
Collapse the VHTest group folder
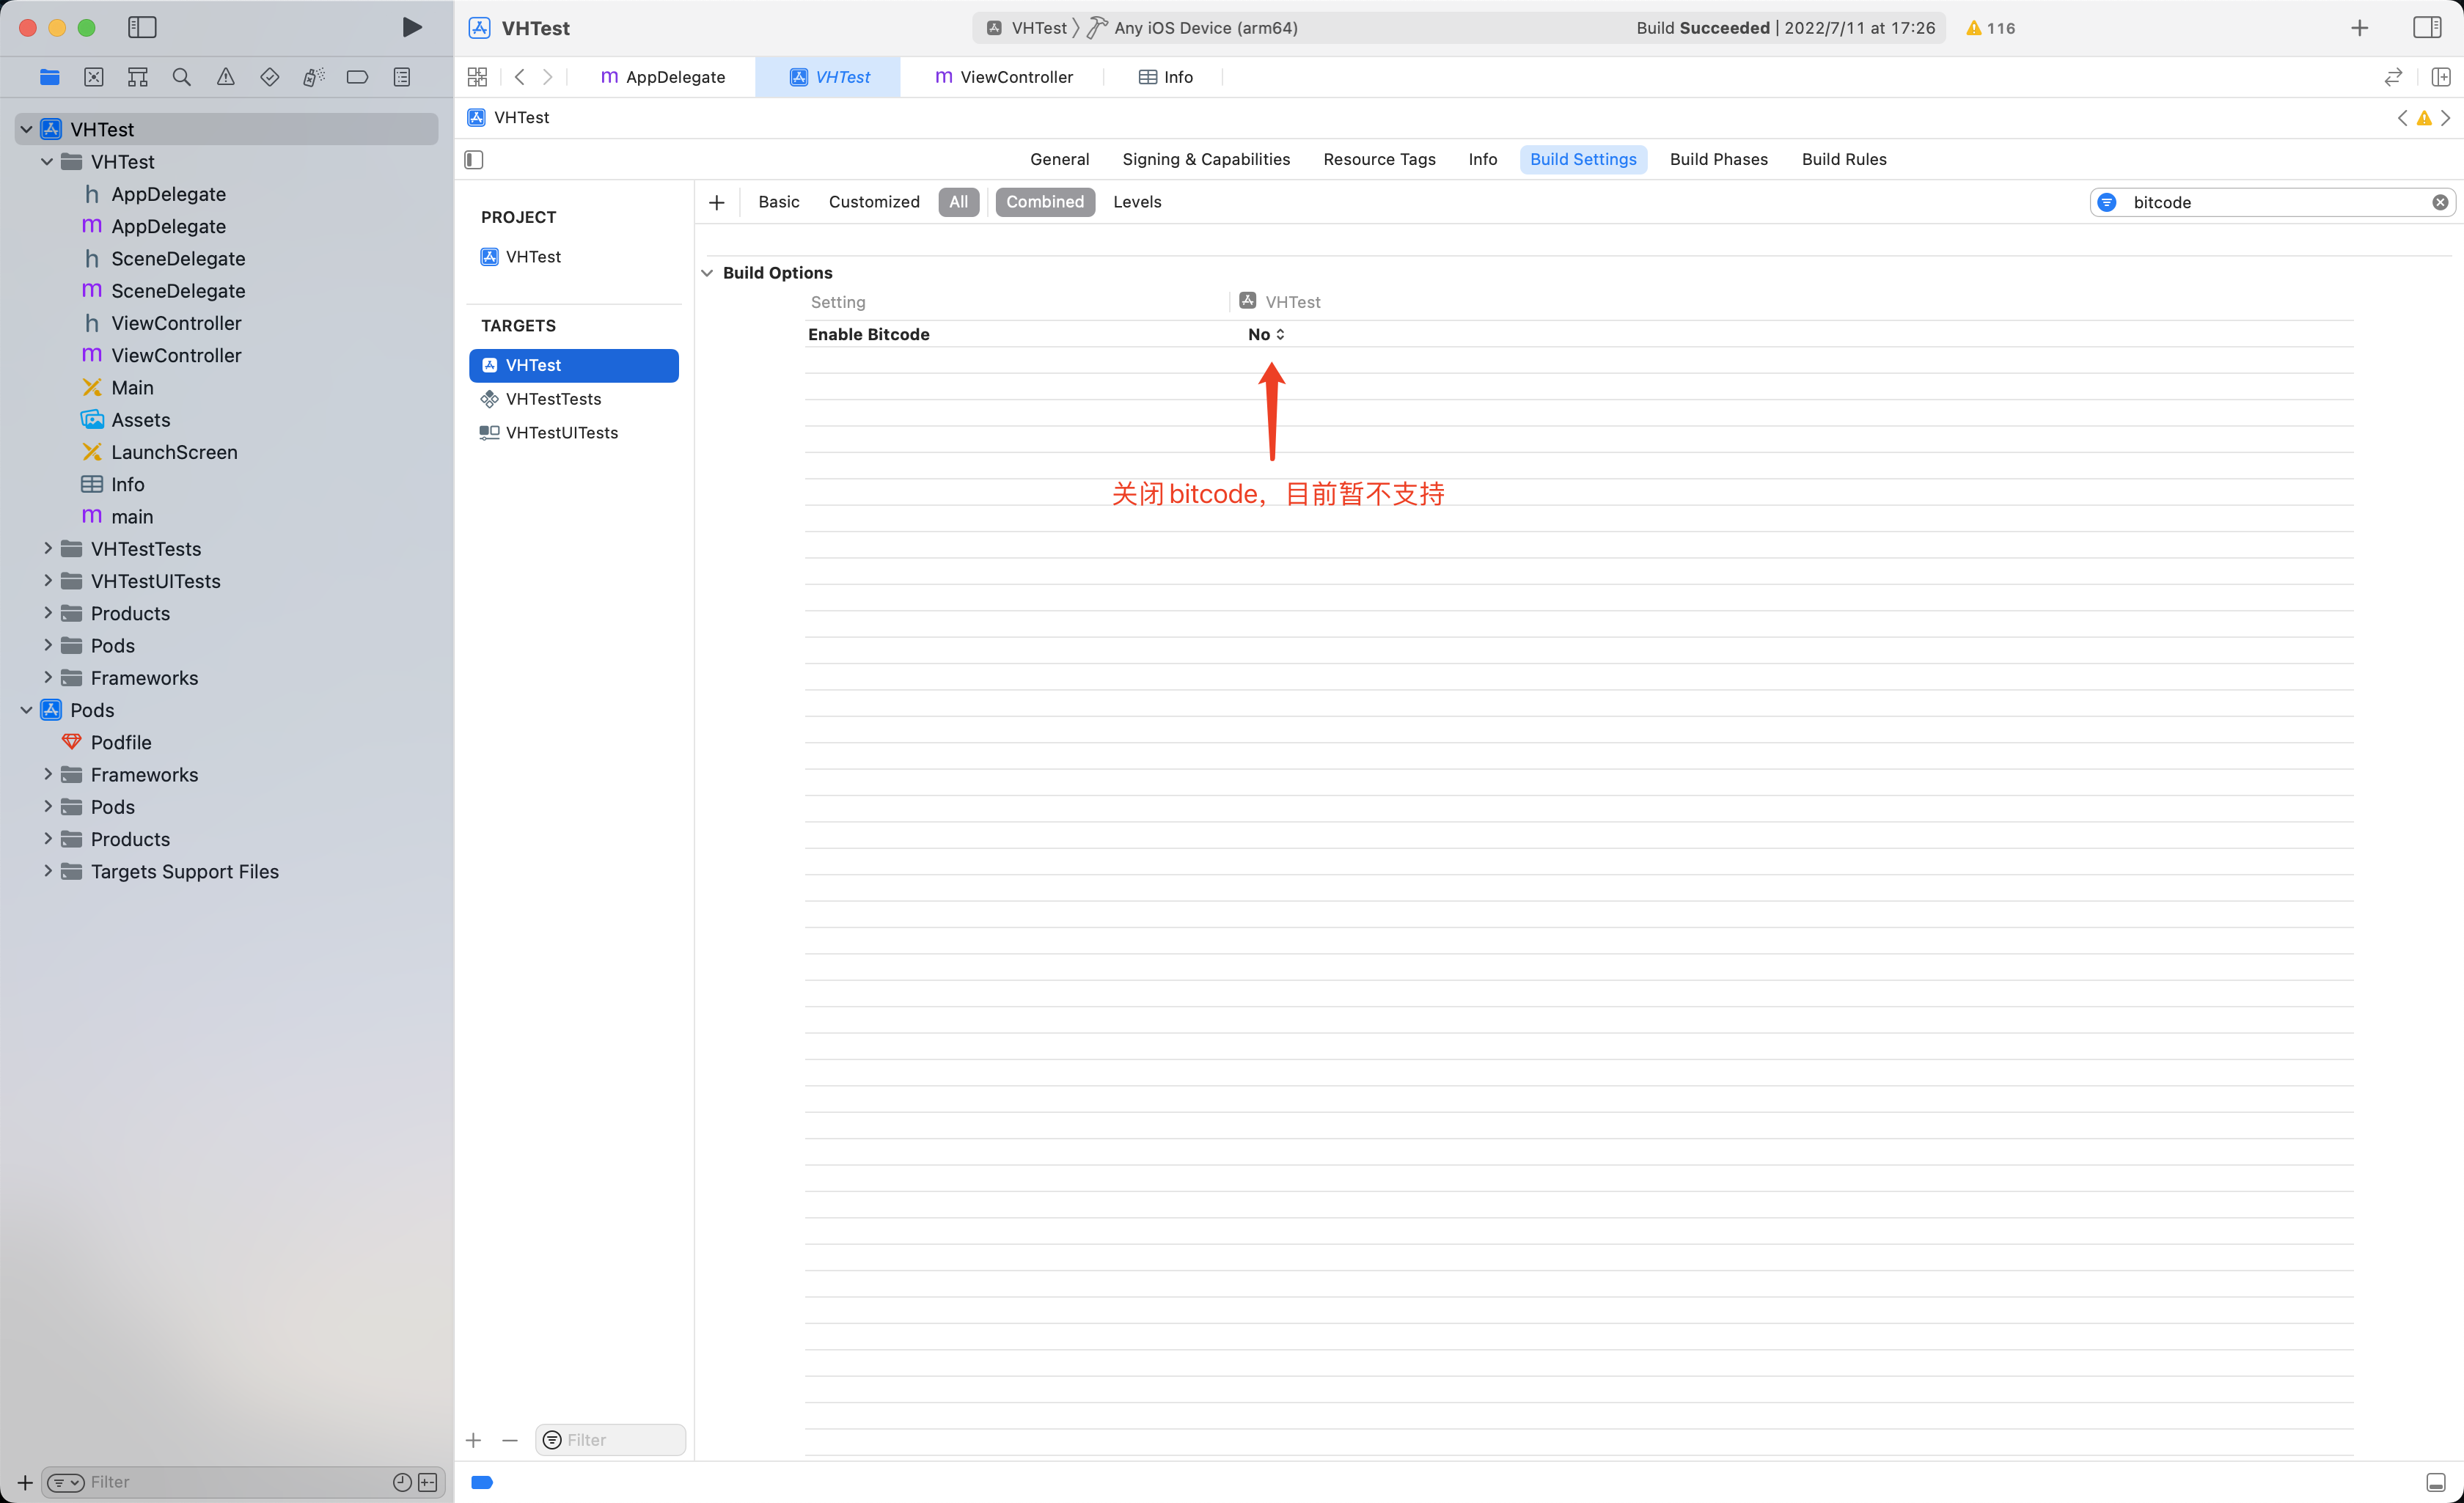pyautogui.click(x=47, y=161)
